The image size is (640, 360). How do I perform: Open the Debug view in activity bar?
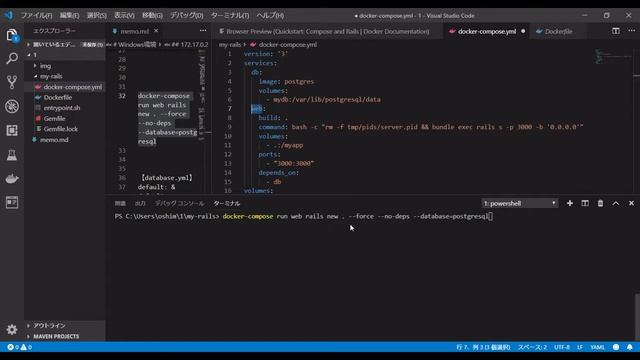click(12, 107)
